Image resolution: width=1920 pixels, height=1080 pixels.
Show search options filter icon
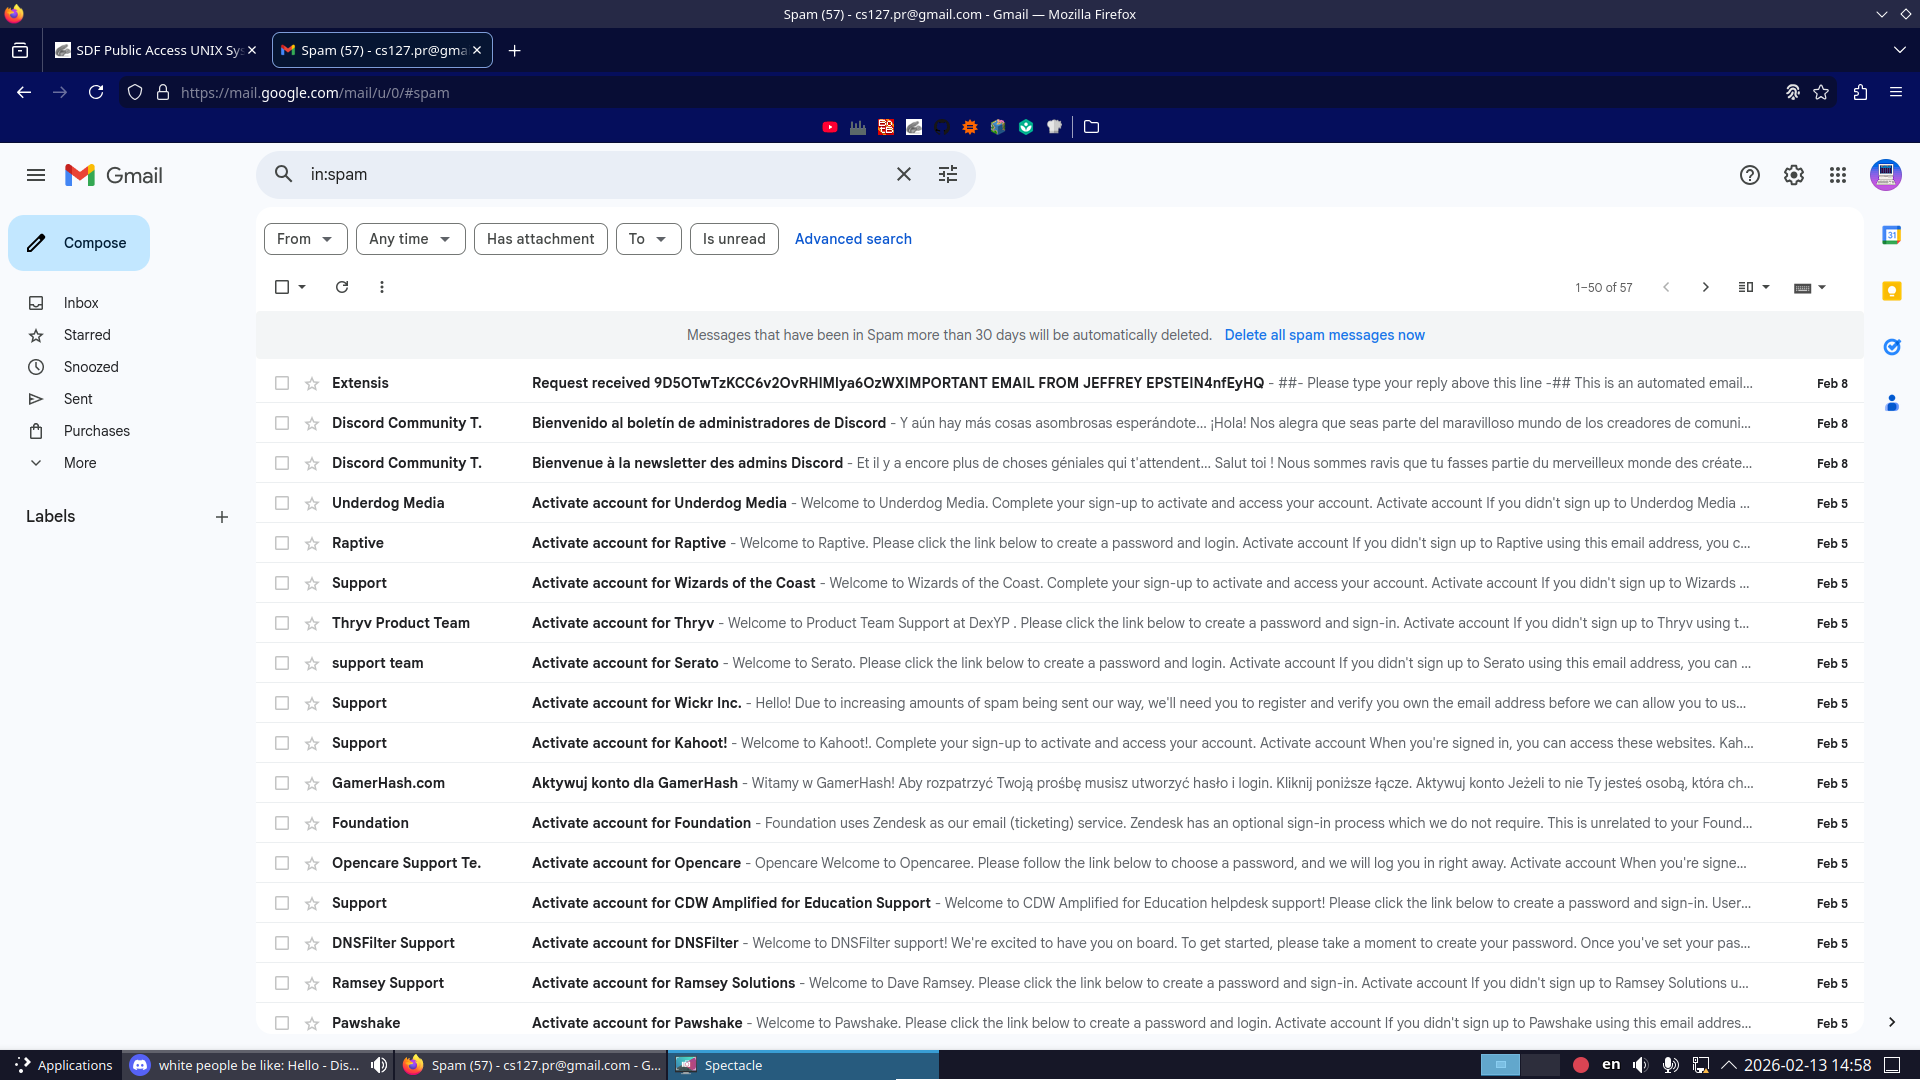[x=947, y=174]
